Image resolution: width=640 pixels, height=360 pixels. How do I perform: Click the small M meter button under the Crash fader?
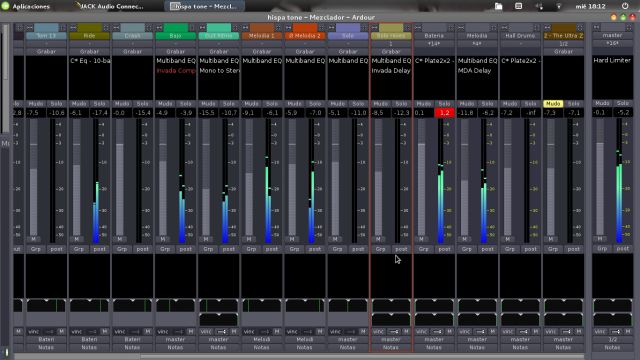pyautogui.click(x=120, y=239)
